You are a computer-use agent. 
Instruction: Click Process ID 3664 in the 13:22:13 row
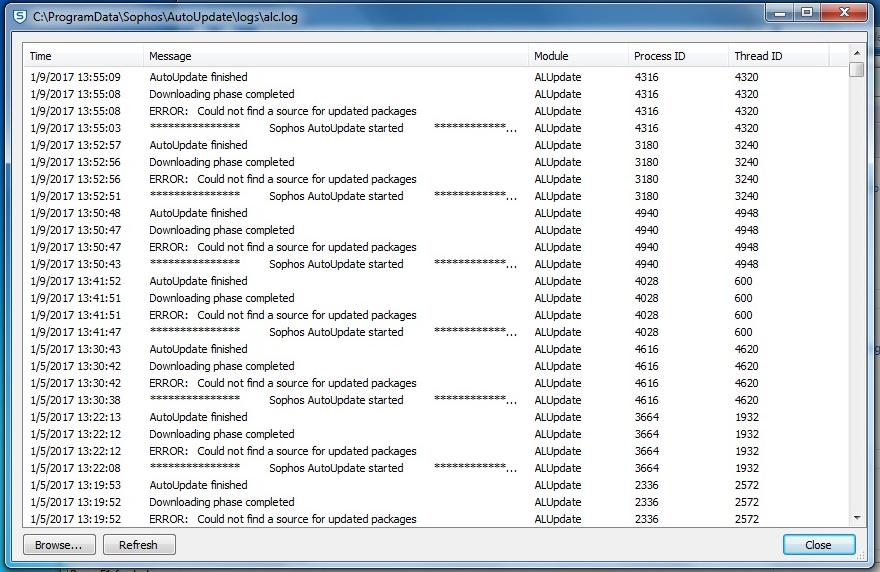[647, 417]
